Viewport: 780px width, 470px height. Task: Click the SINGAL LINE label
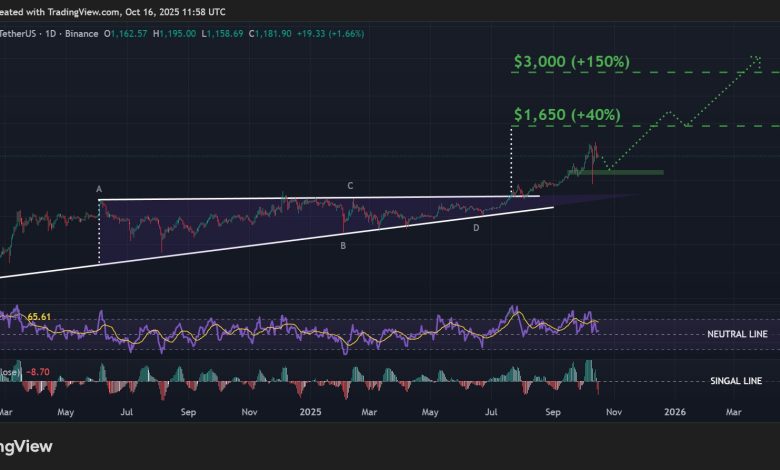pyautogui.click(x=736, y=382)
